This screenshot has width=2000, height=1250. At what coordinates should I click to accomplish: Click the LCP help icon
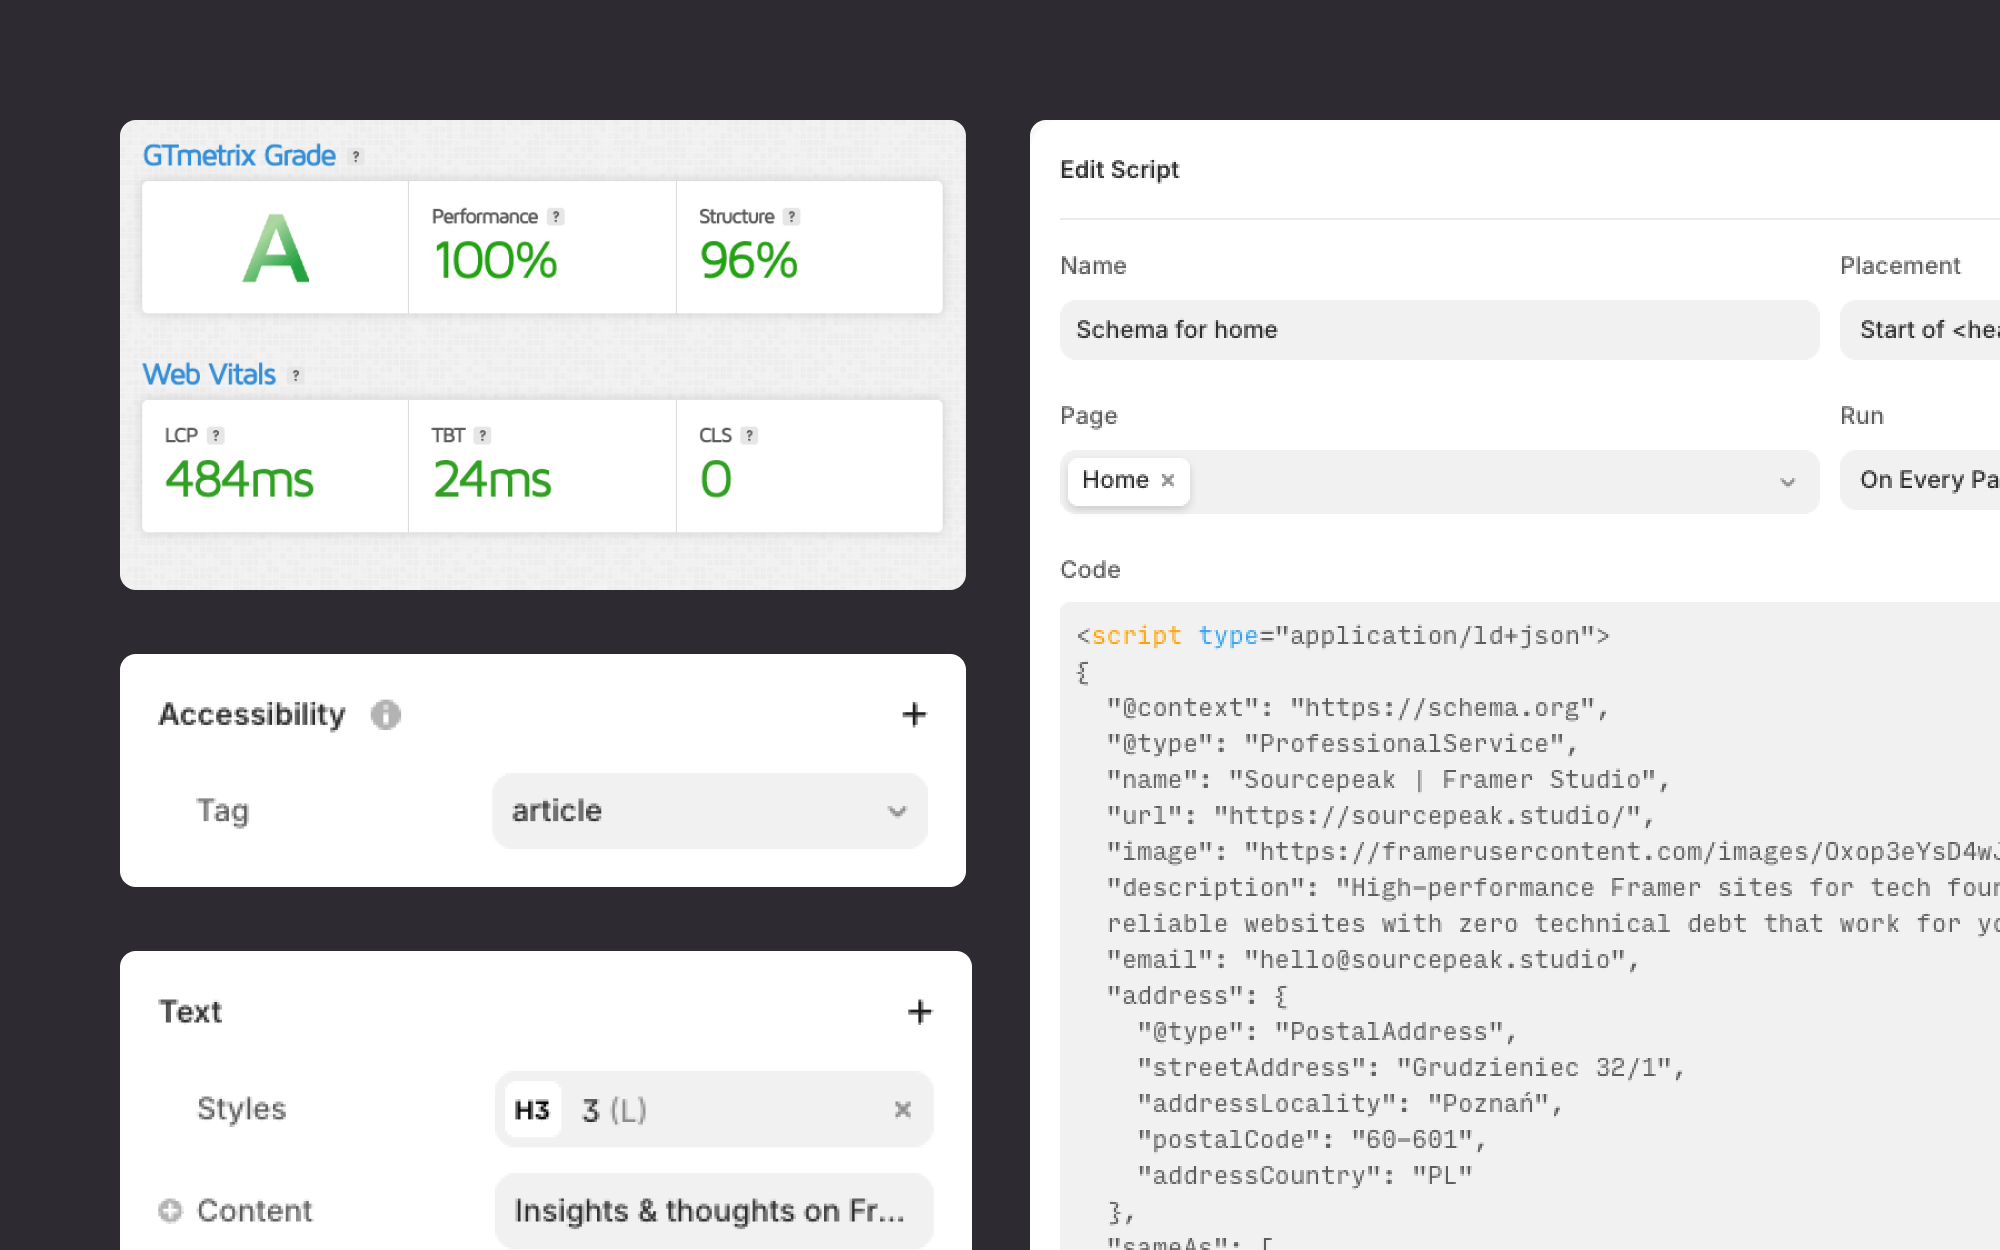point(216,436)
